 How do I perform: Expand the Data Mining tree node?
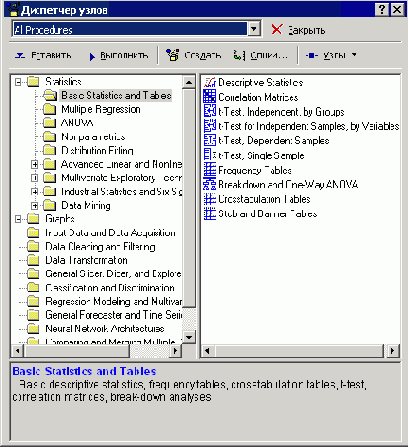(x=34, y=205)
